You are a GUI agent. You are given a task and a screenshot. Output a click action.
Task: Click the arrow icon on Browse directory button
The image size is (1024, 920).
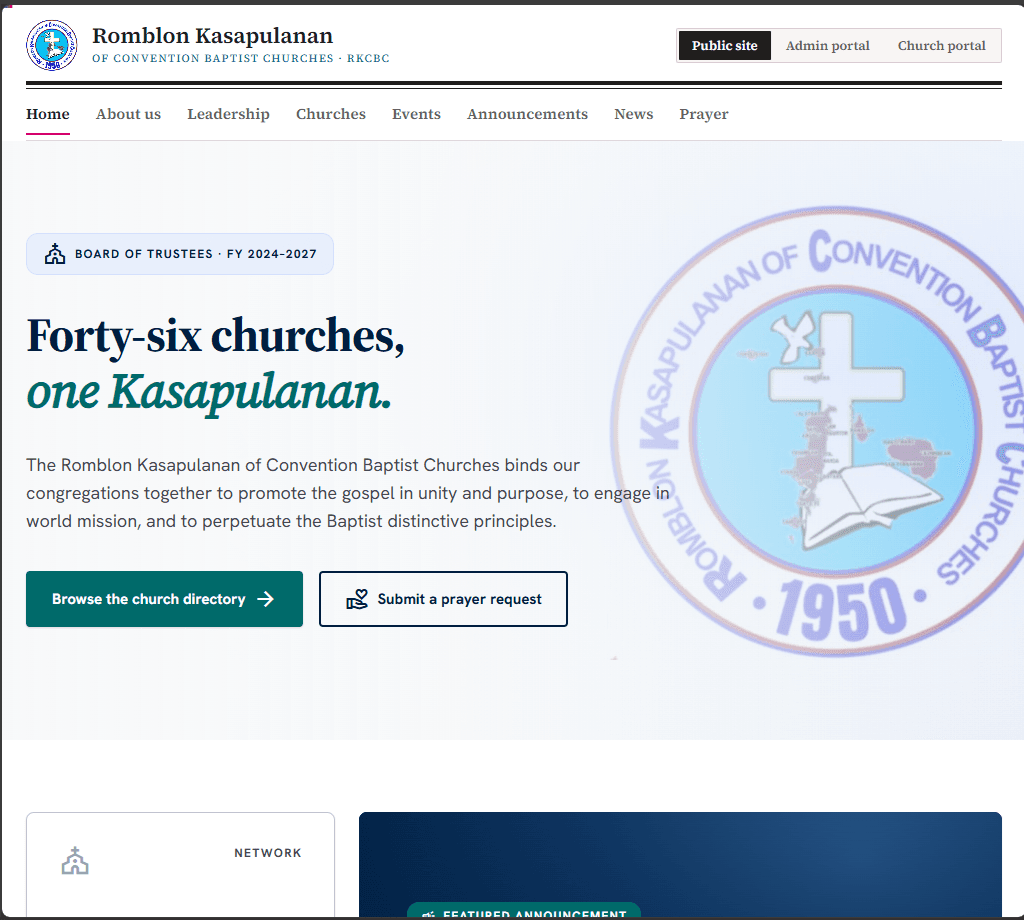pyautogui.click(x=265, y=599)
